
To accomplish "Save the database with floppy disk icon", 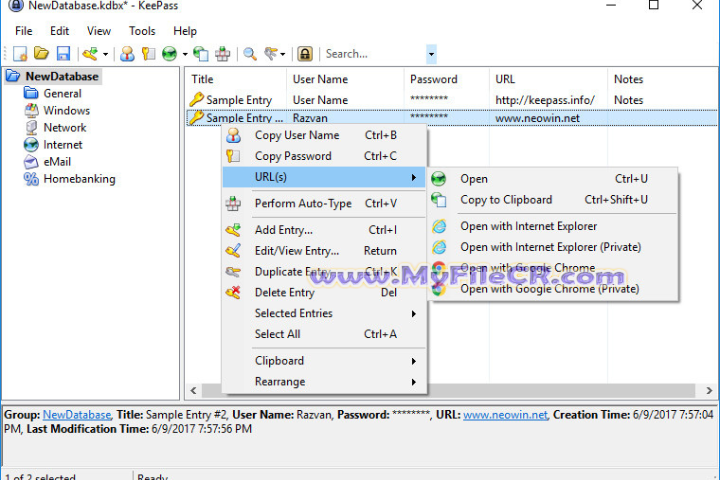I will pos(63,54).
